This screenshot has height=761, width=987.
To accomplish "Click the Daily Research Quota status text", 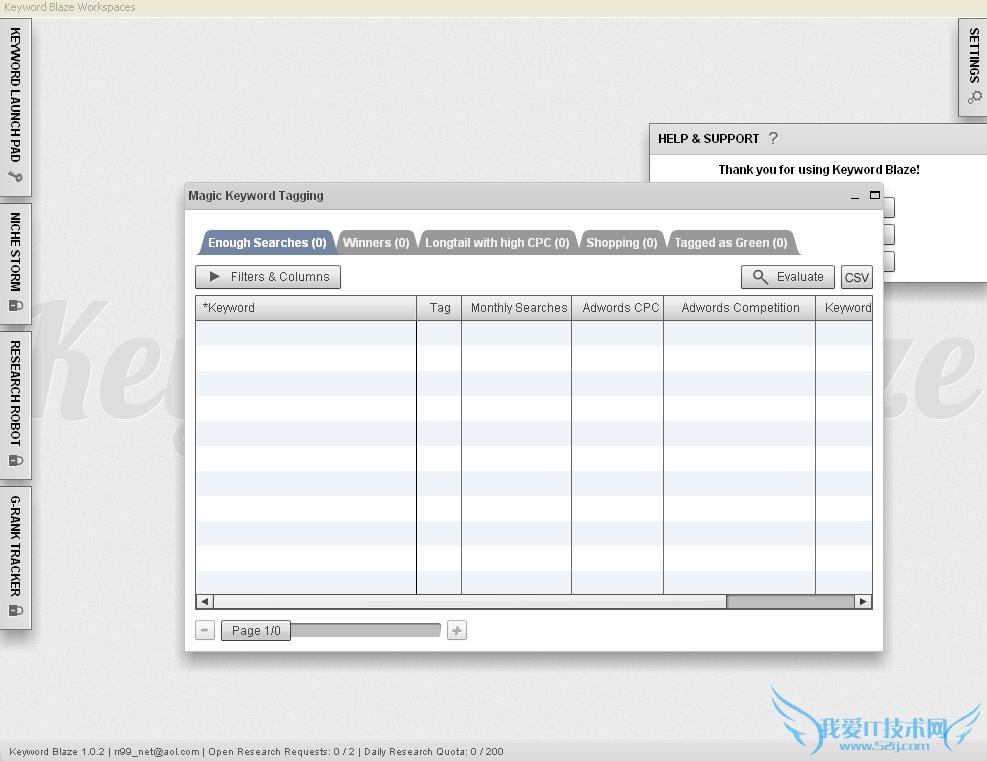I will click(434, 752).
